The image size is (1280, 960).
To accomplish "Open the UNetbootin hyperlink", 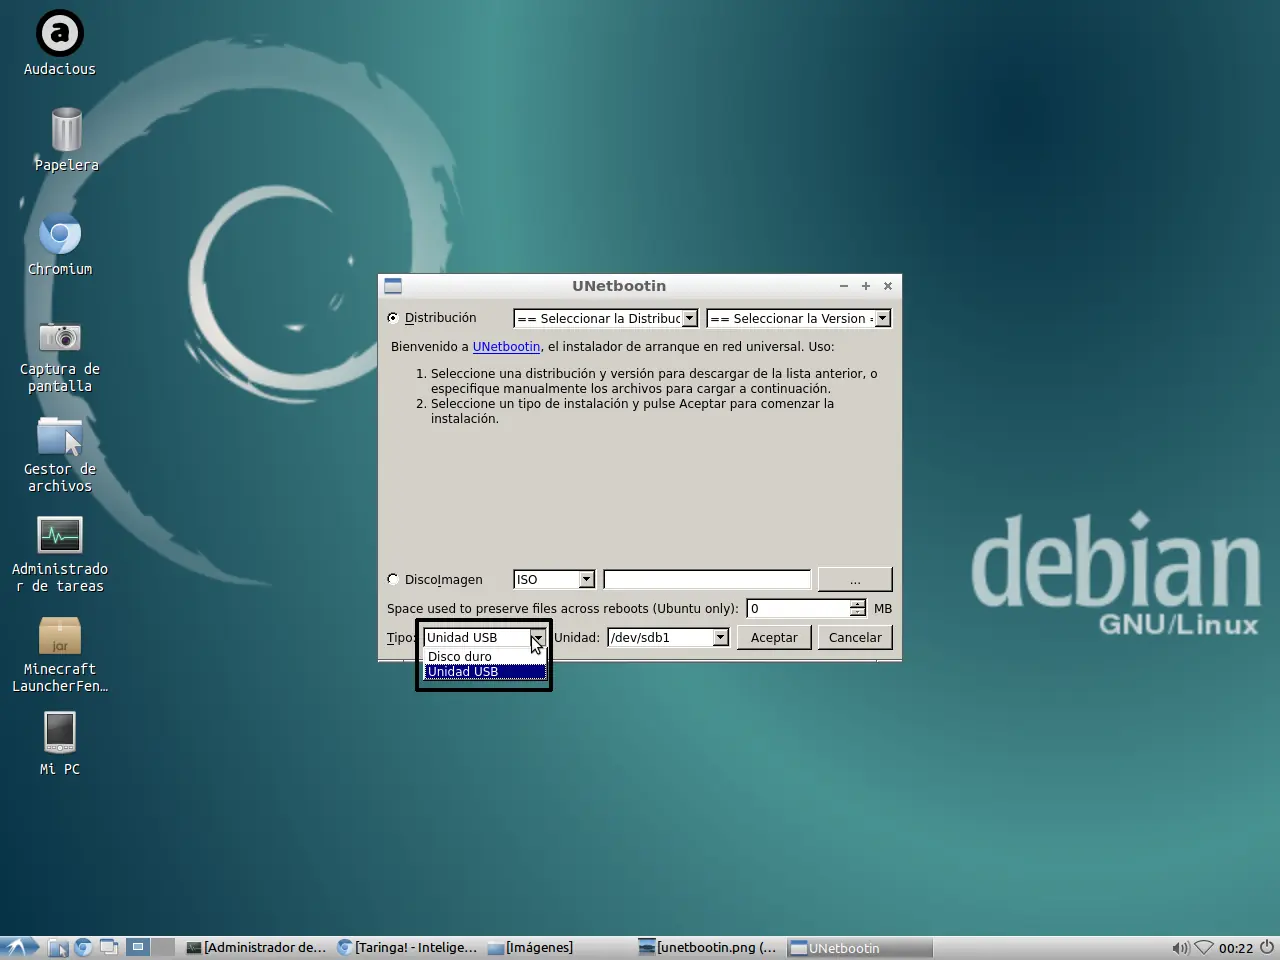I will click(x=506, y=347).
